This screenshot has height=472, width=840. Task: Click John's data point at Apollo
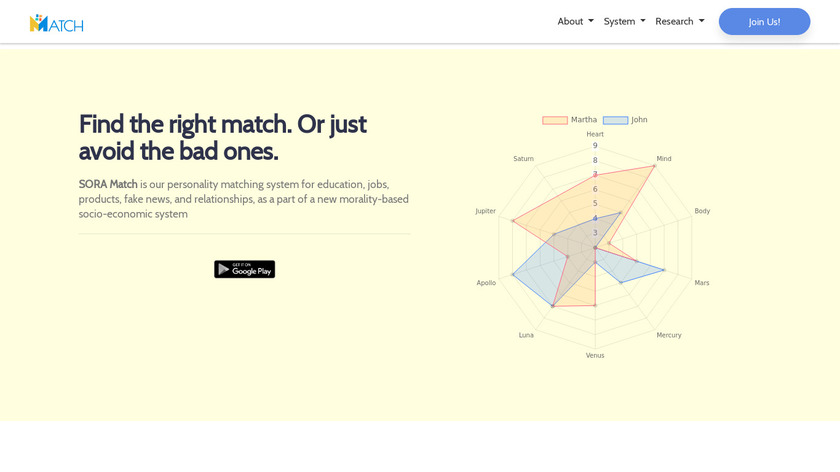[x=513, y=275]
